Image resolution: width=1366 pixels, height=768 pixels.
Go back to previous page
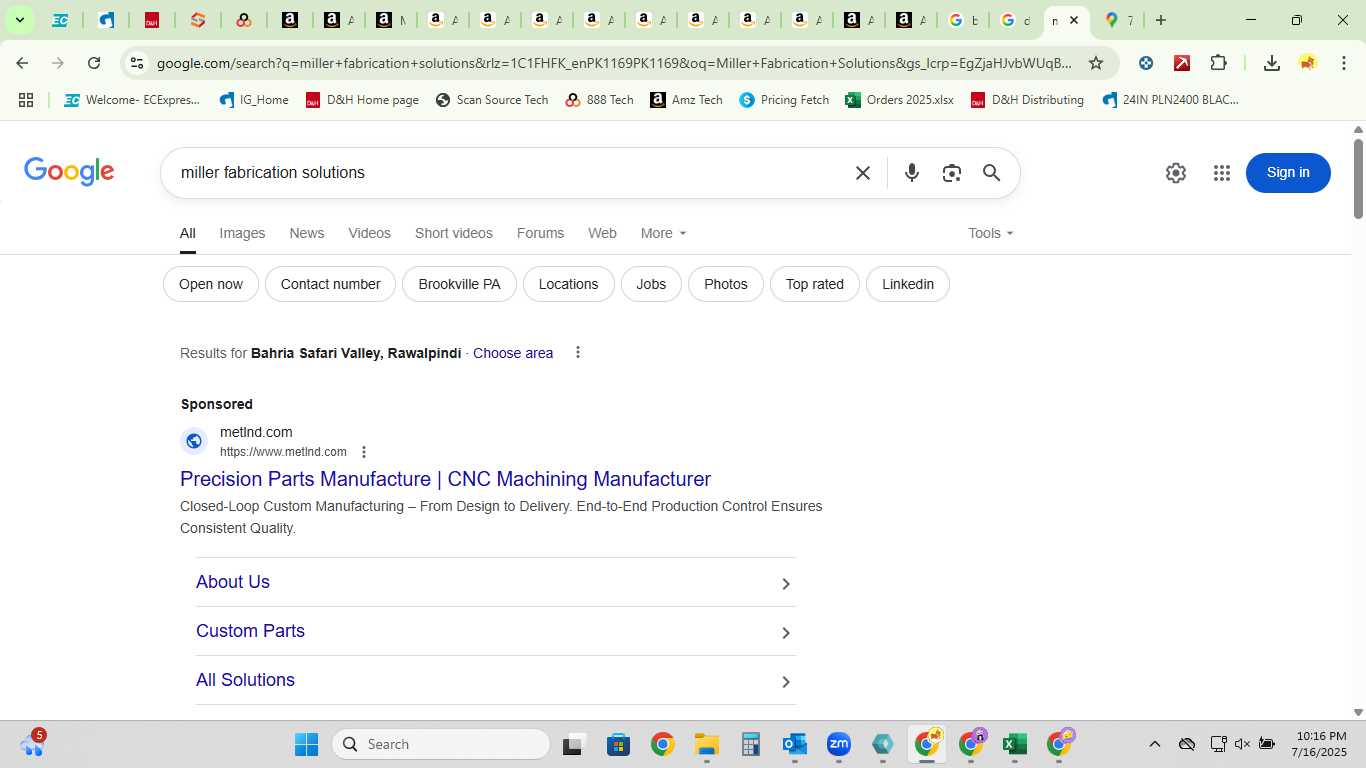click(x=22, y=63)
